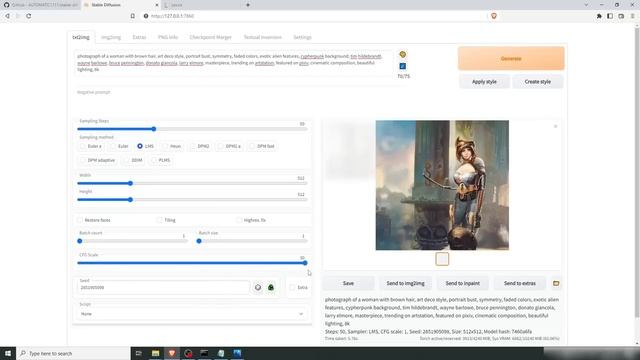This screenshot has width=640, height=360.
Task: Click the Brave browser taskbar icon
Action: tap(172, 353)
